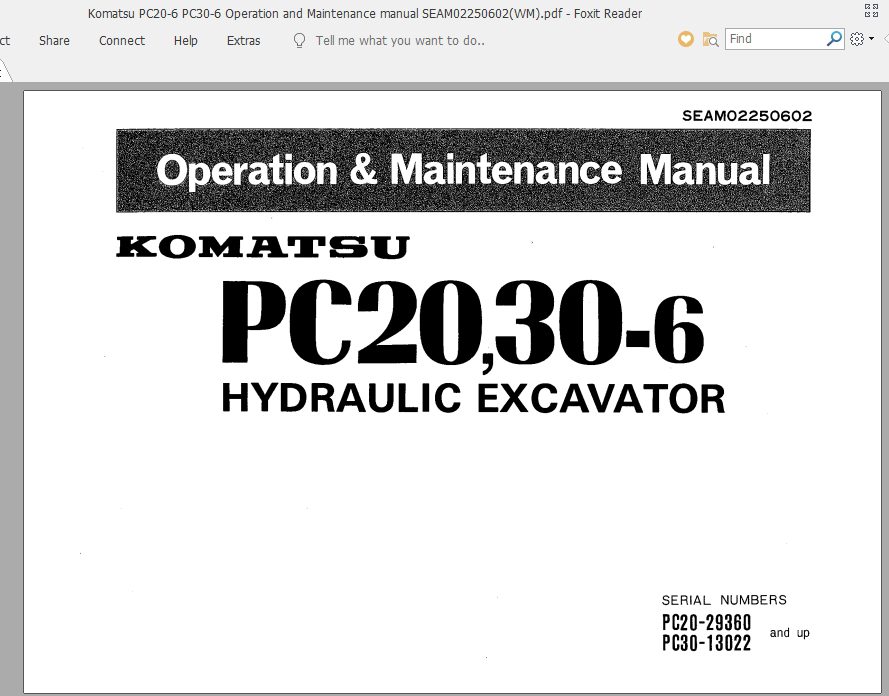The image size is (889, 696).
Task: Open the Extras ribbon tab
Action: coord(243,41)
